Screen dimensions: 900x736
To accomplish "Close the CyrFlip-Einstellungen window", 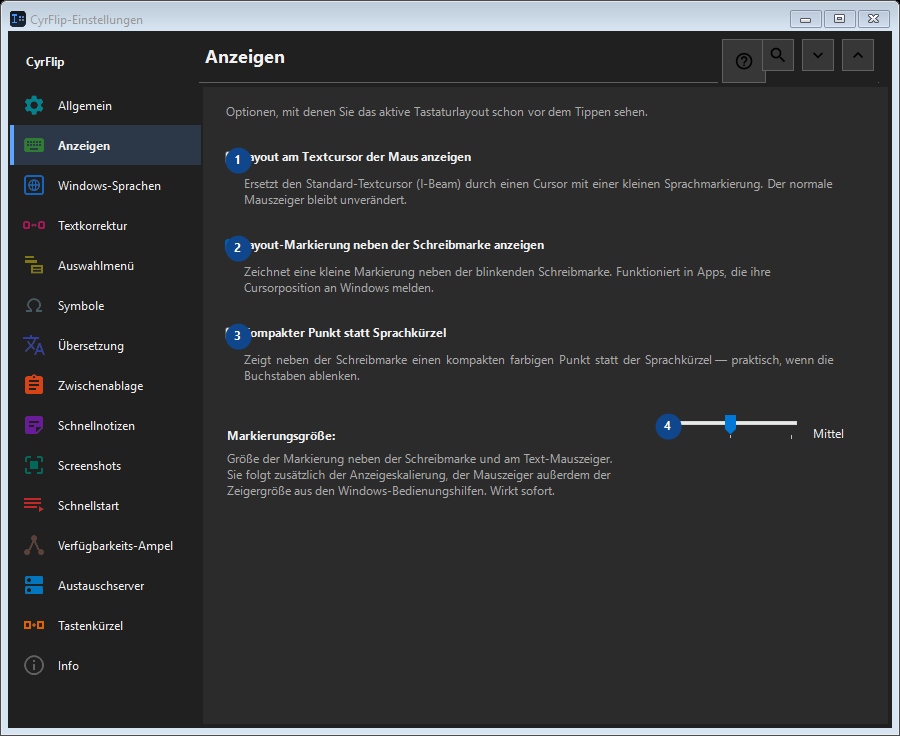I will click(x=873, y=19).
